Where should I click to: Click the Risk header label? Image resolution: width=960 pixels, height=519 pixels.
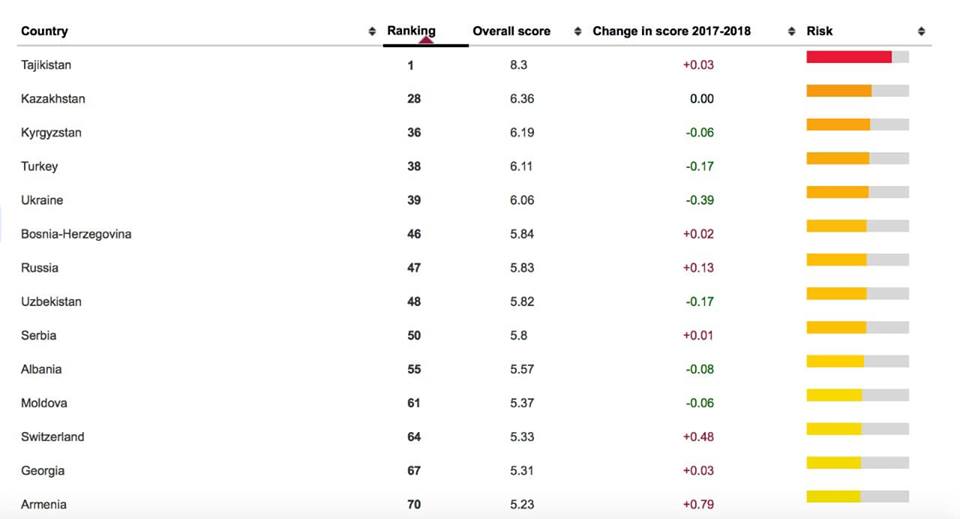(x=820, y=32)
